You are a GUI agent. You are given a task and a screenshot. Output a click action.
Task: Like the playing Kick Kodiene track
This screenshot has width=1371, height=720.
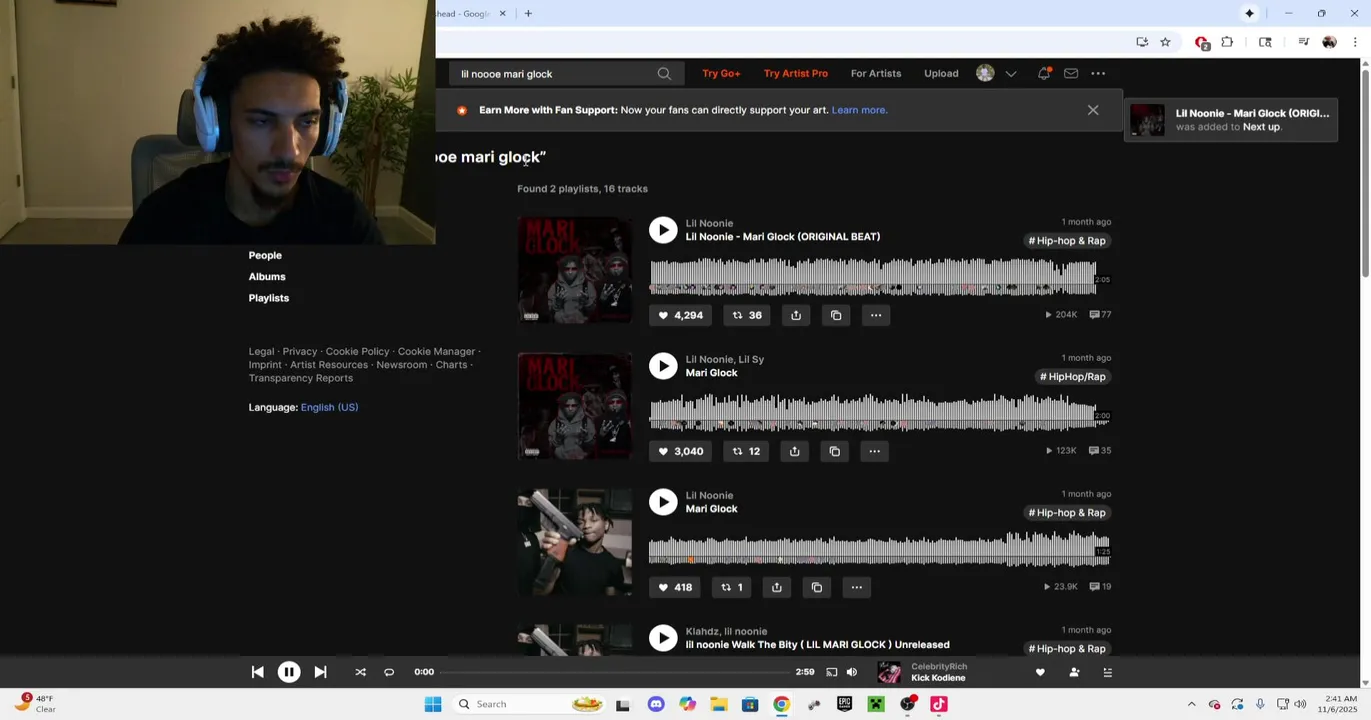pyautogui.click(x=1040, y=672)
